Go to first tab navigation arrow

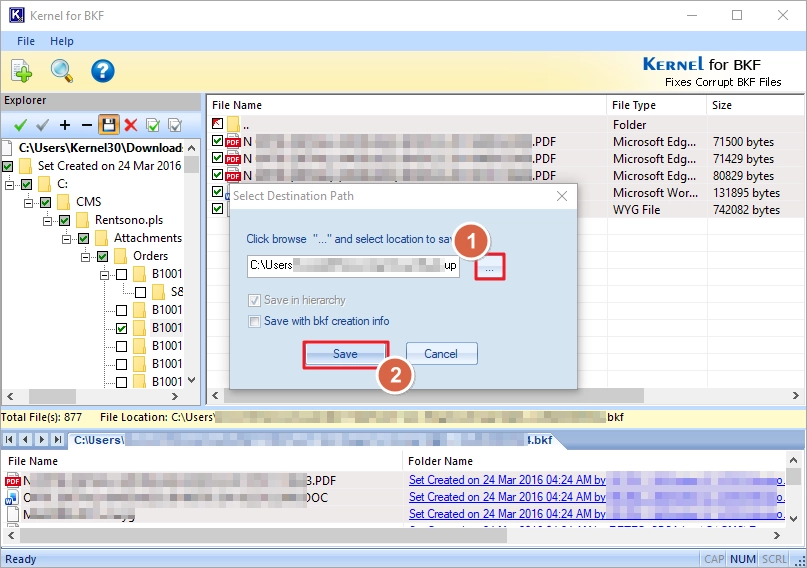9,439
